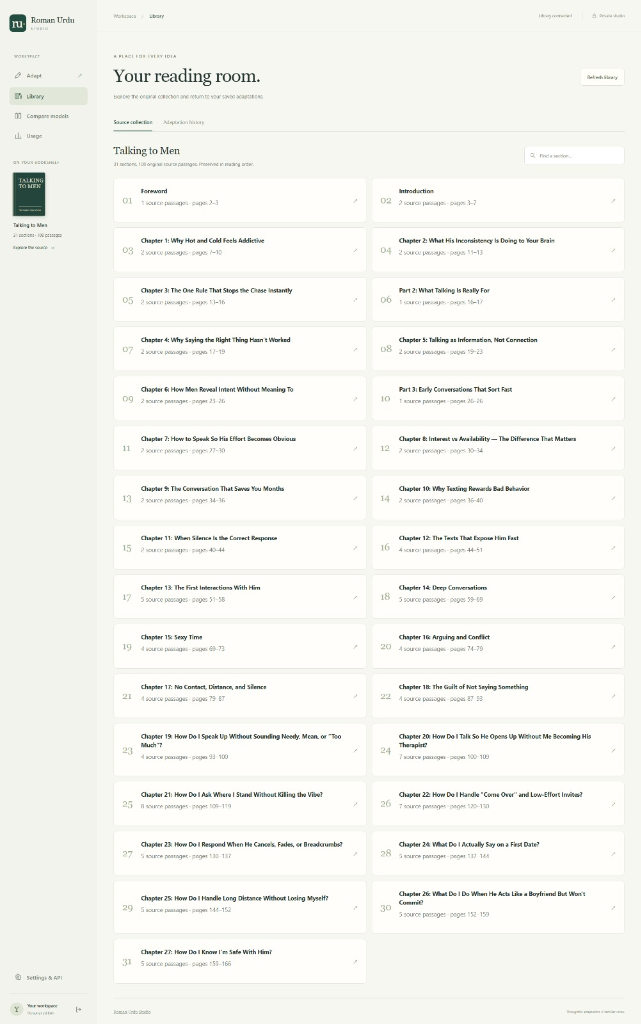Open Chapter 24: What to say on first date
The image size is (641, 1024).
click(498, 854)
